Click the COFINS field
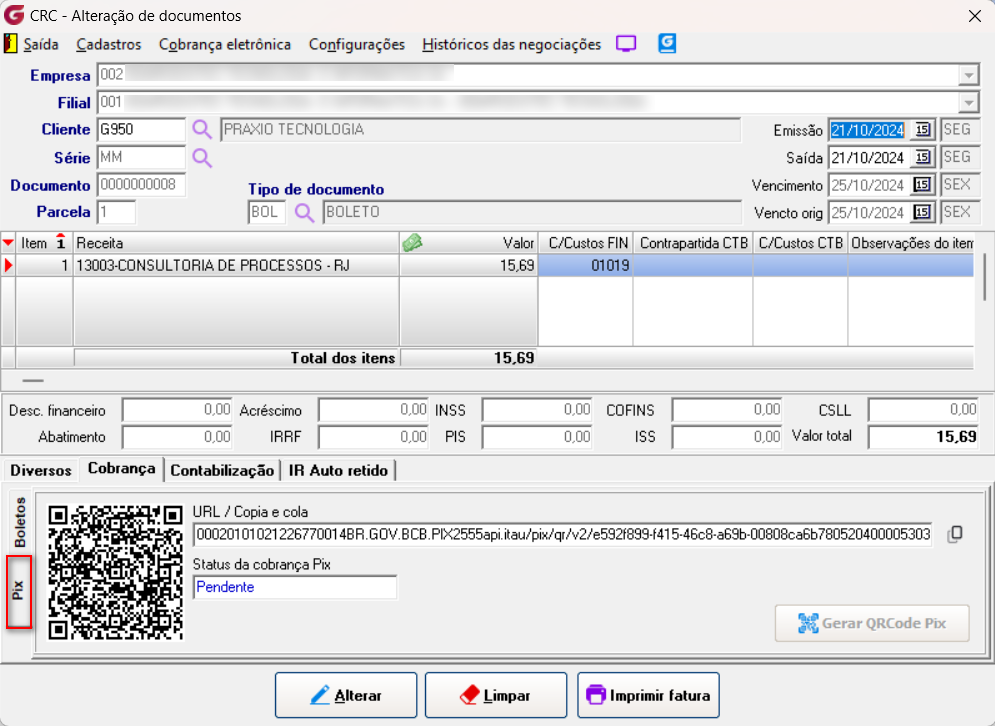 727,410
